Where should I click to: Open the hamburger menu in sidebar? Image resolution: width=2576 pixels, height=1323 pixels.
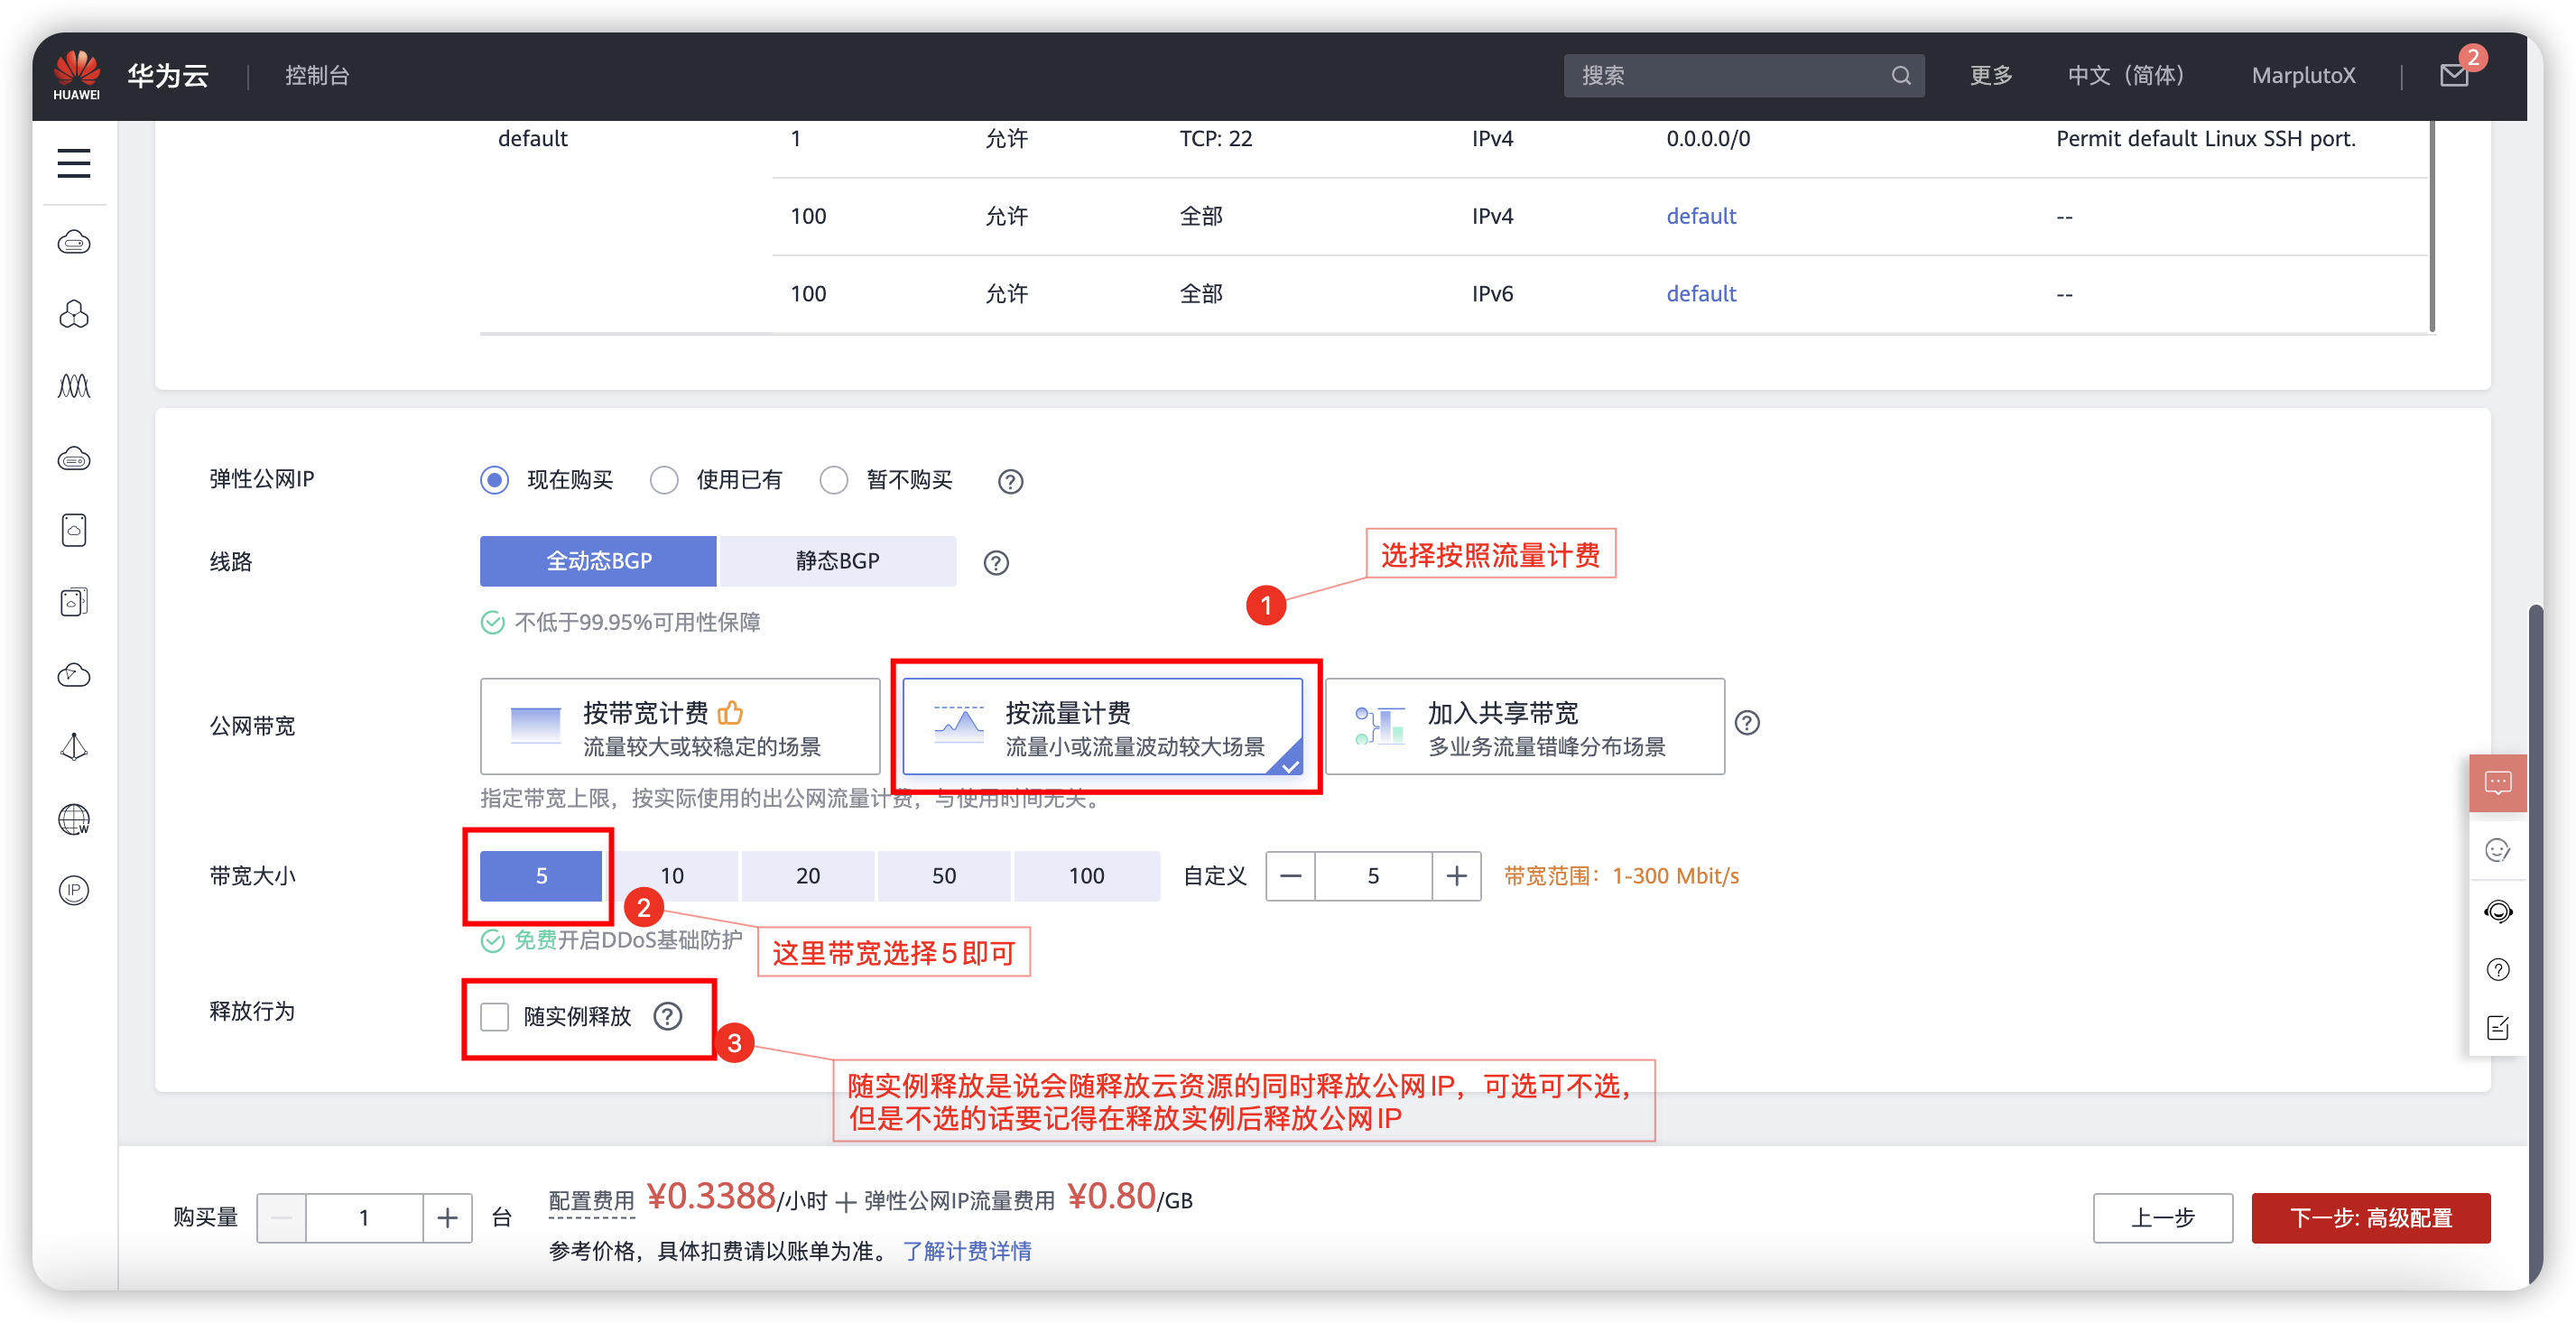[74, 163]
